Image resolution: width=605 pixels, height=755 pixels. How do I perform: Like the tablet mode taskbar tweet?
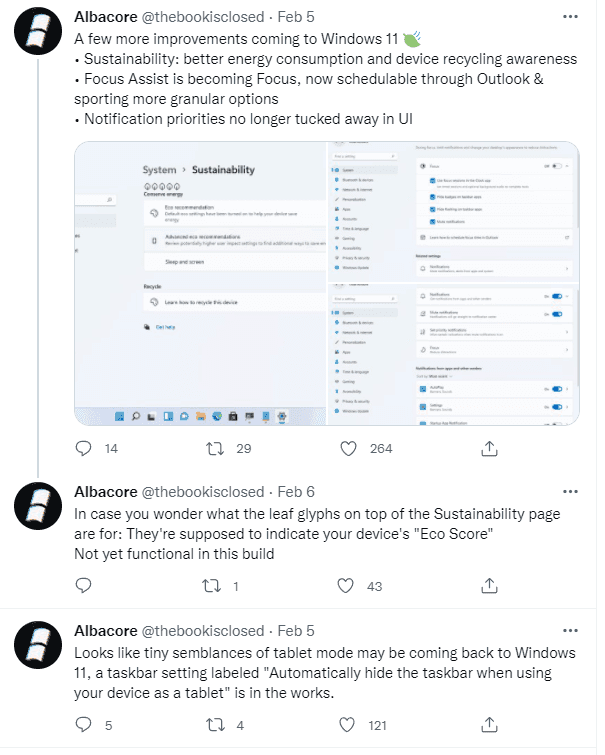tap(347, 725)
